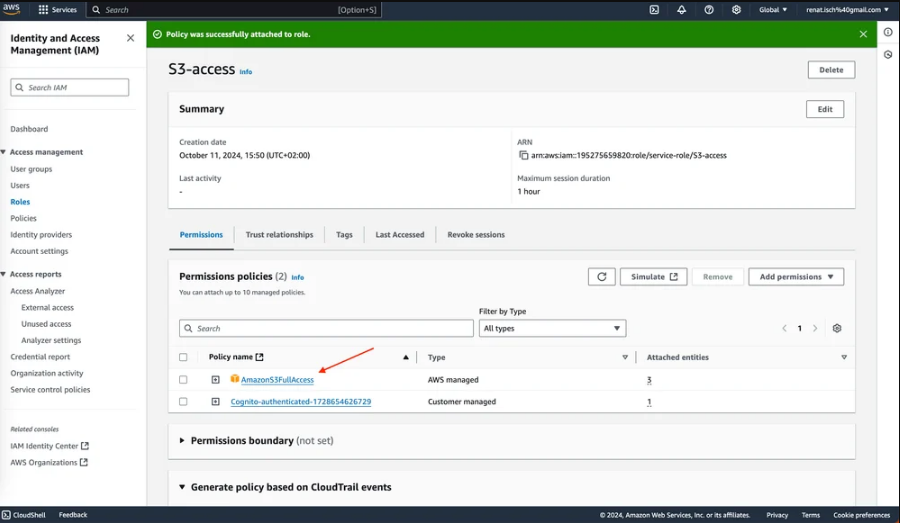Click the CloudShell icon in footer
The image size is (900, 523).
6,515
